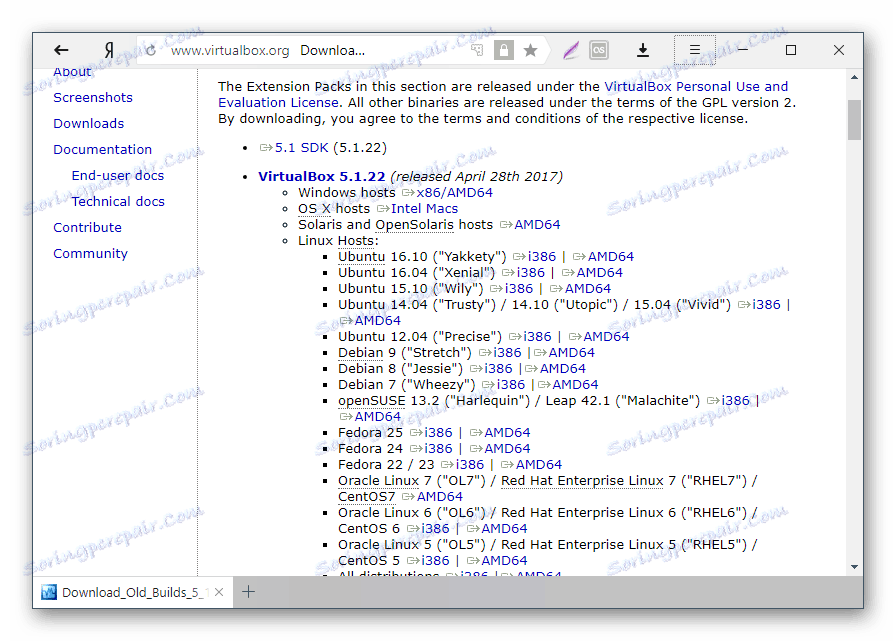Open Community in the sidebar
This screenshot has height=641, width=896.
90,254
